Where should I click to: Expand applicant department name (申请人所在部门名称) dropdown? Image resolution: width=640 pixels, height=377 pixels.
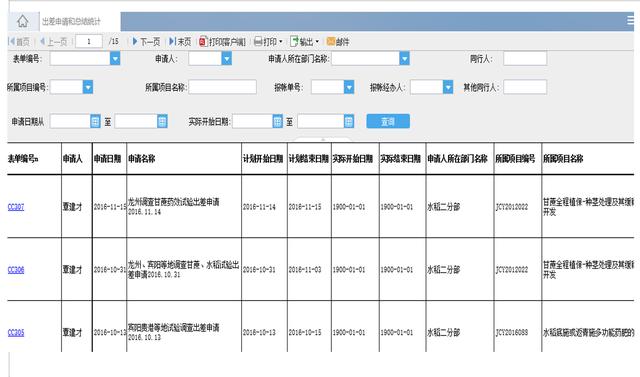click(404, 59)
